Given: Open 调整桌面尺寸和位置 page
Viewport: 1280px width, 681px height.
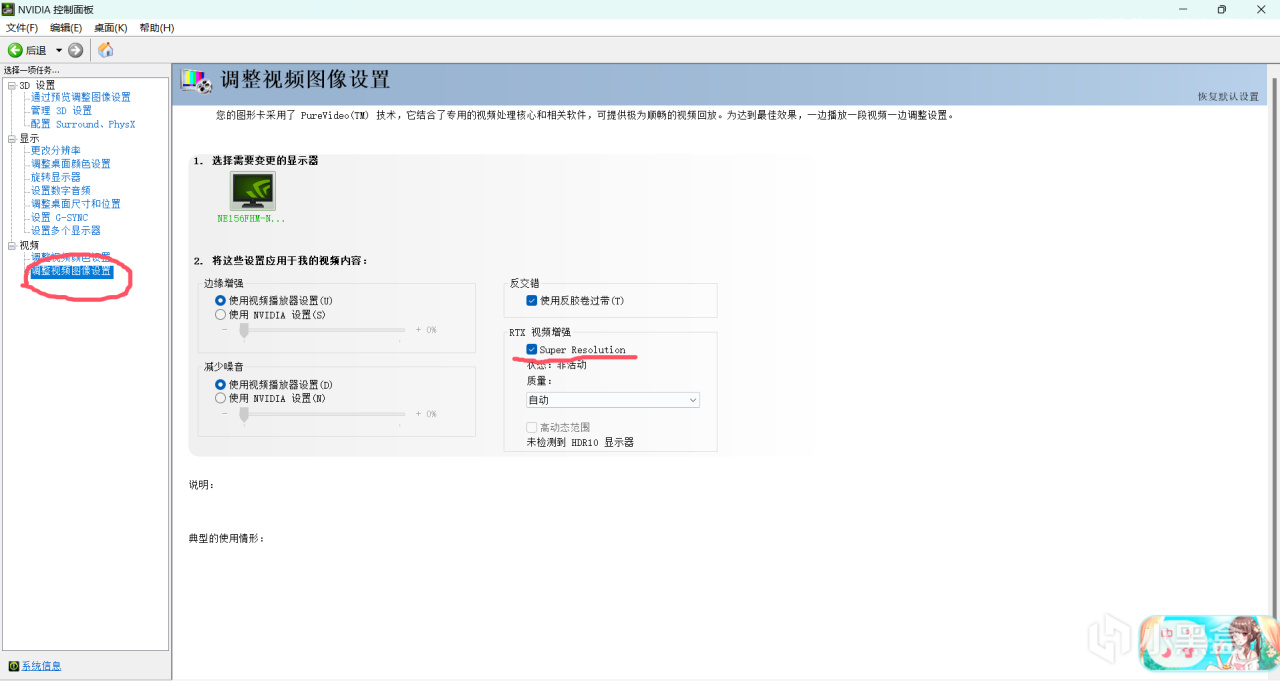Looking at the screenshot, I should 75,203.
